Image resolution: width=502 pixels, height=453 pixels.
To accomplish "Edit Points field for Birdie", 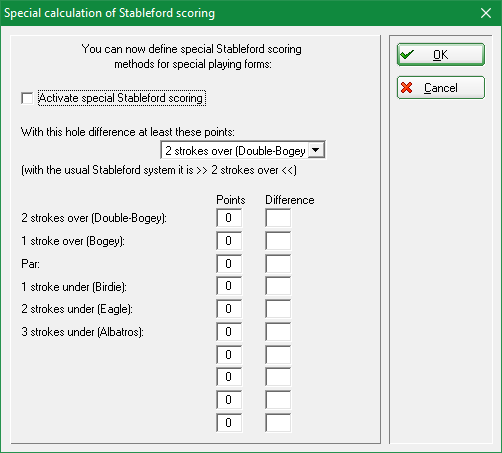I will 229,286.
